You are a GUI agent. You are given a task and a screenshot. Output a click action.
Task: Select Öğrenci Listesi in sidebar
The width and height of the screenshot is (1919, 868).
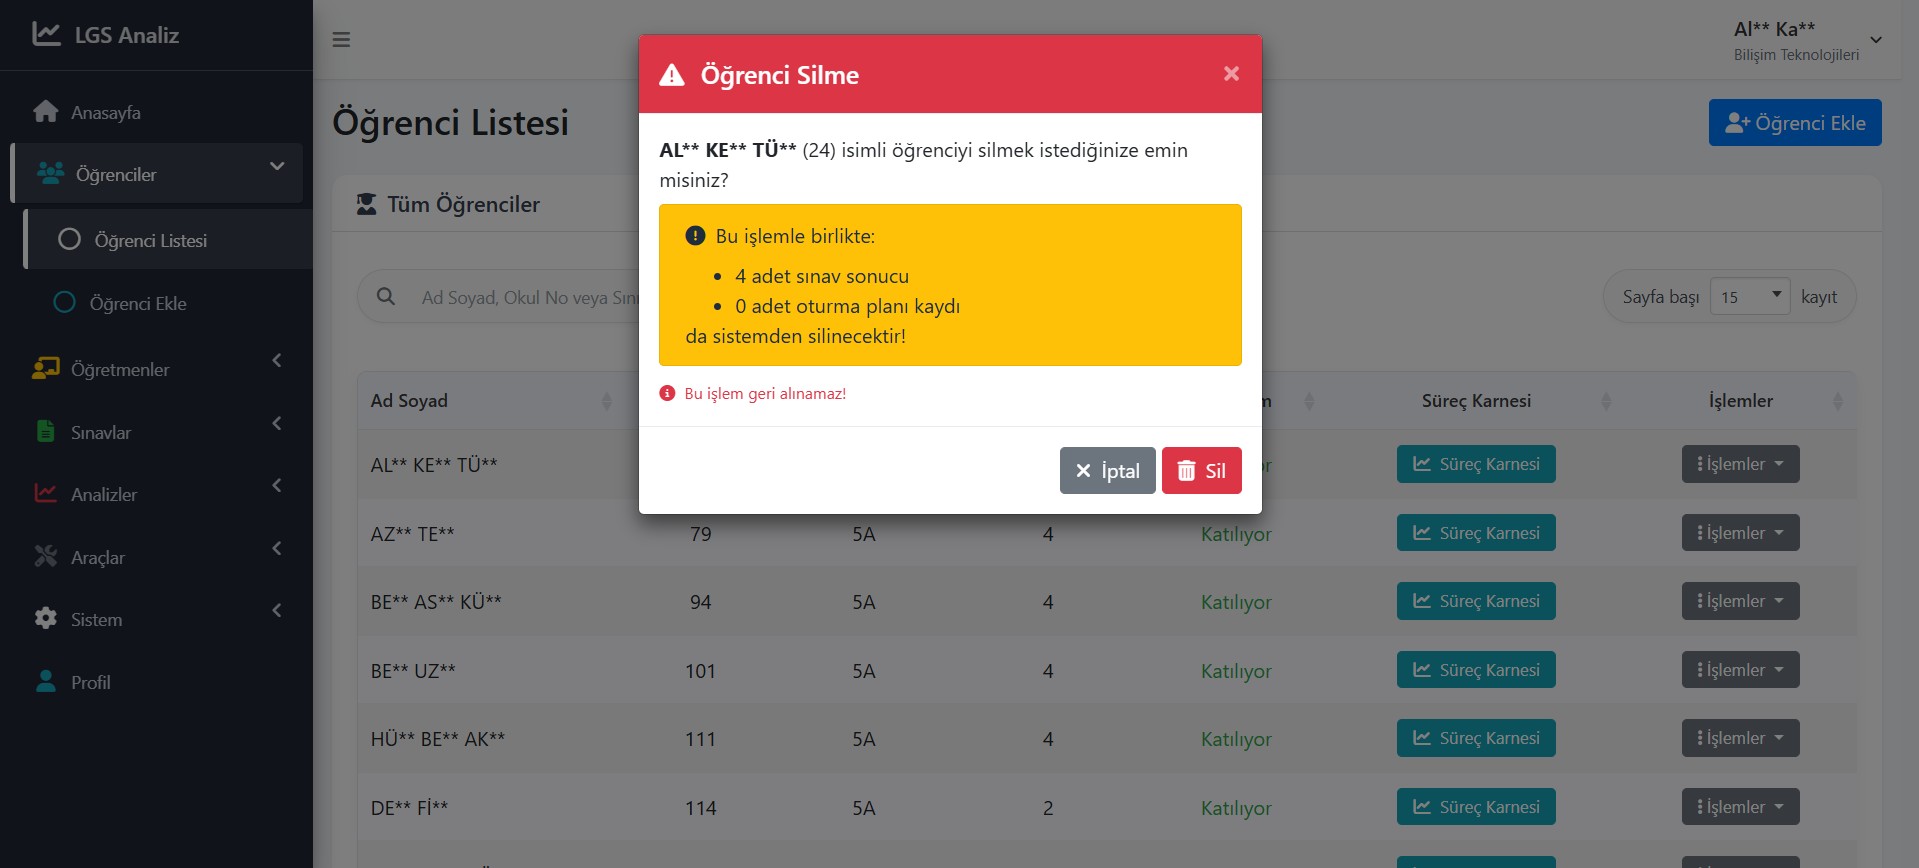pyautogui.click(x=150, y=240)
